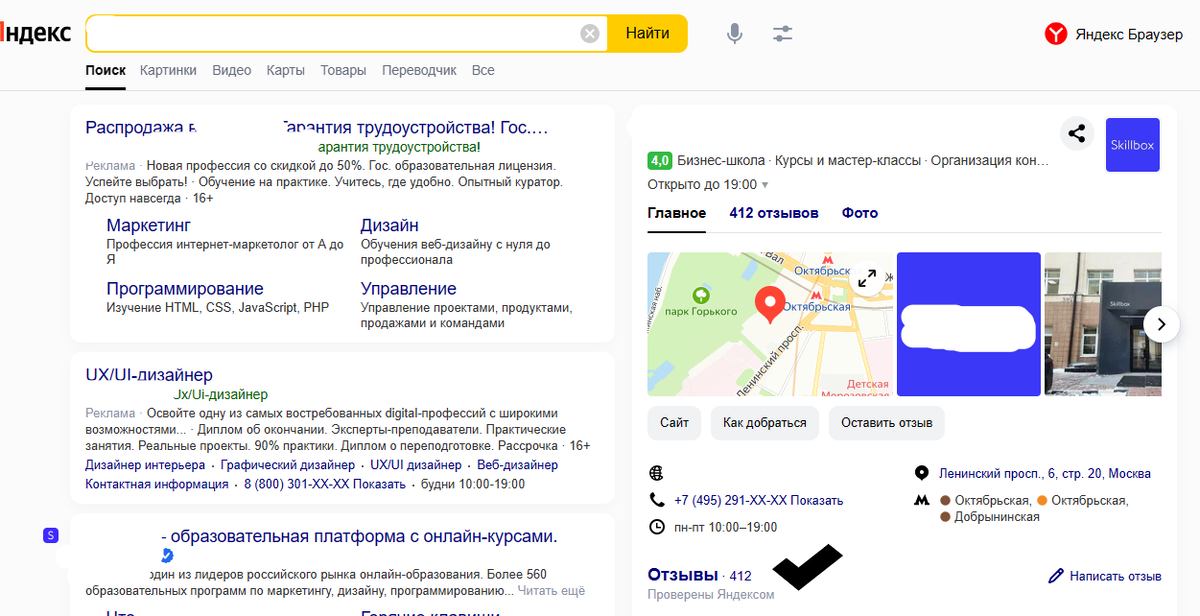Click the address pin icon
1200x616 pixels.
tap(922, 473)
